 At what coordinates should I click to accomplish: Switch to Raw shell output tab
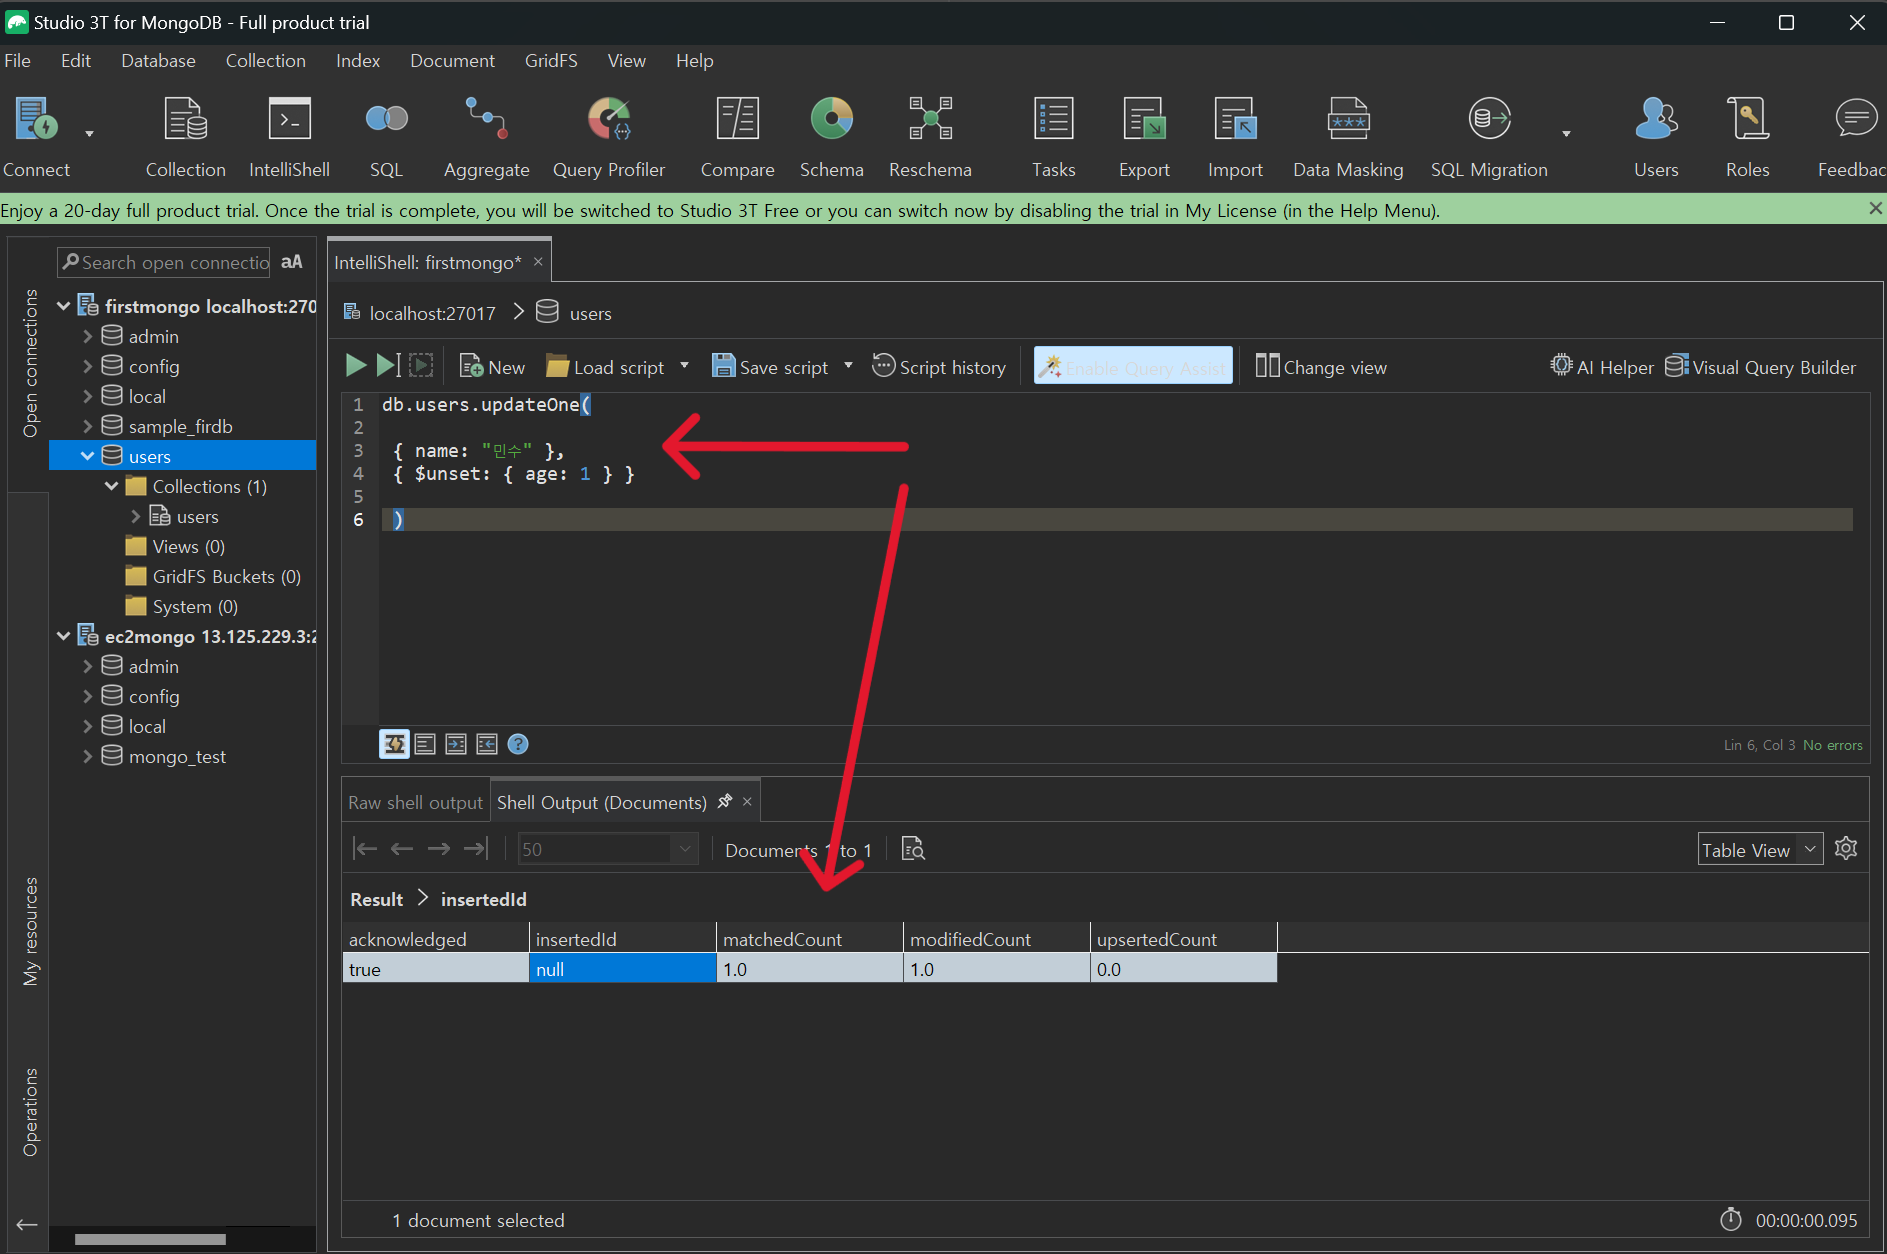click(415, 802)
